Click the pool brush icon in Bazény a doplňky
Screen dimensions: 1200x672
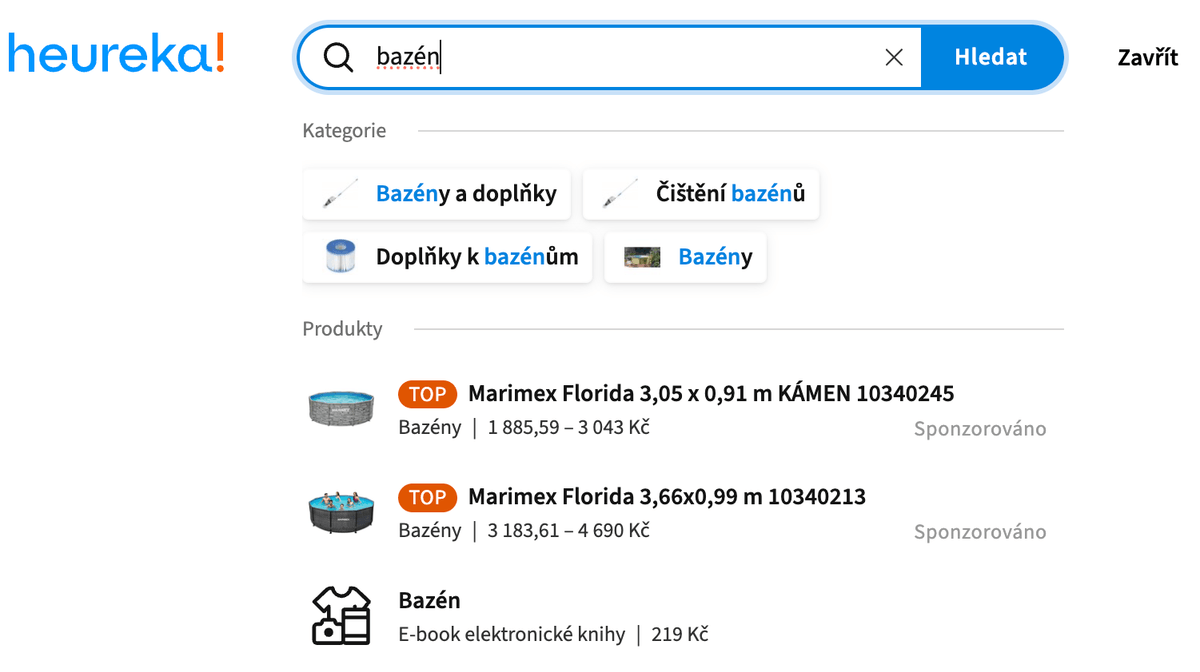(x=341, y=194)
